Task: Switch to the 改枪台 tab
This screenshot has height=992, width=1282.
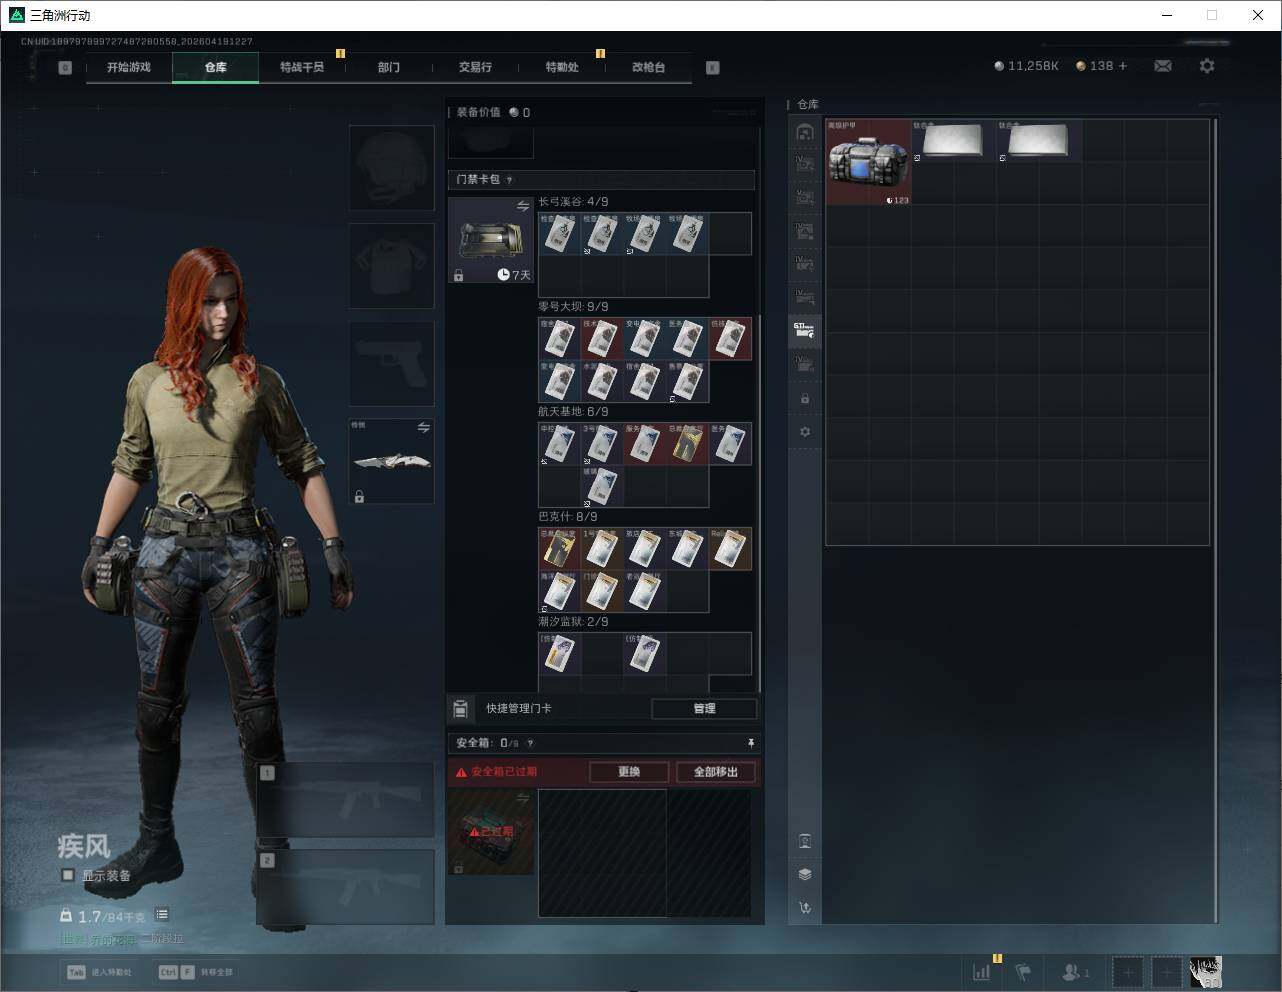Action: pyautogui.click(x=648, y=67)
